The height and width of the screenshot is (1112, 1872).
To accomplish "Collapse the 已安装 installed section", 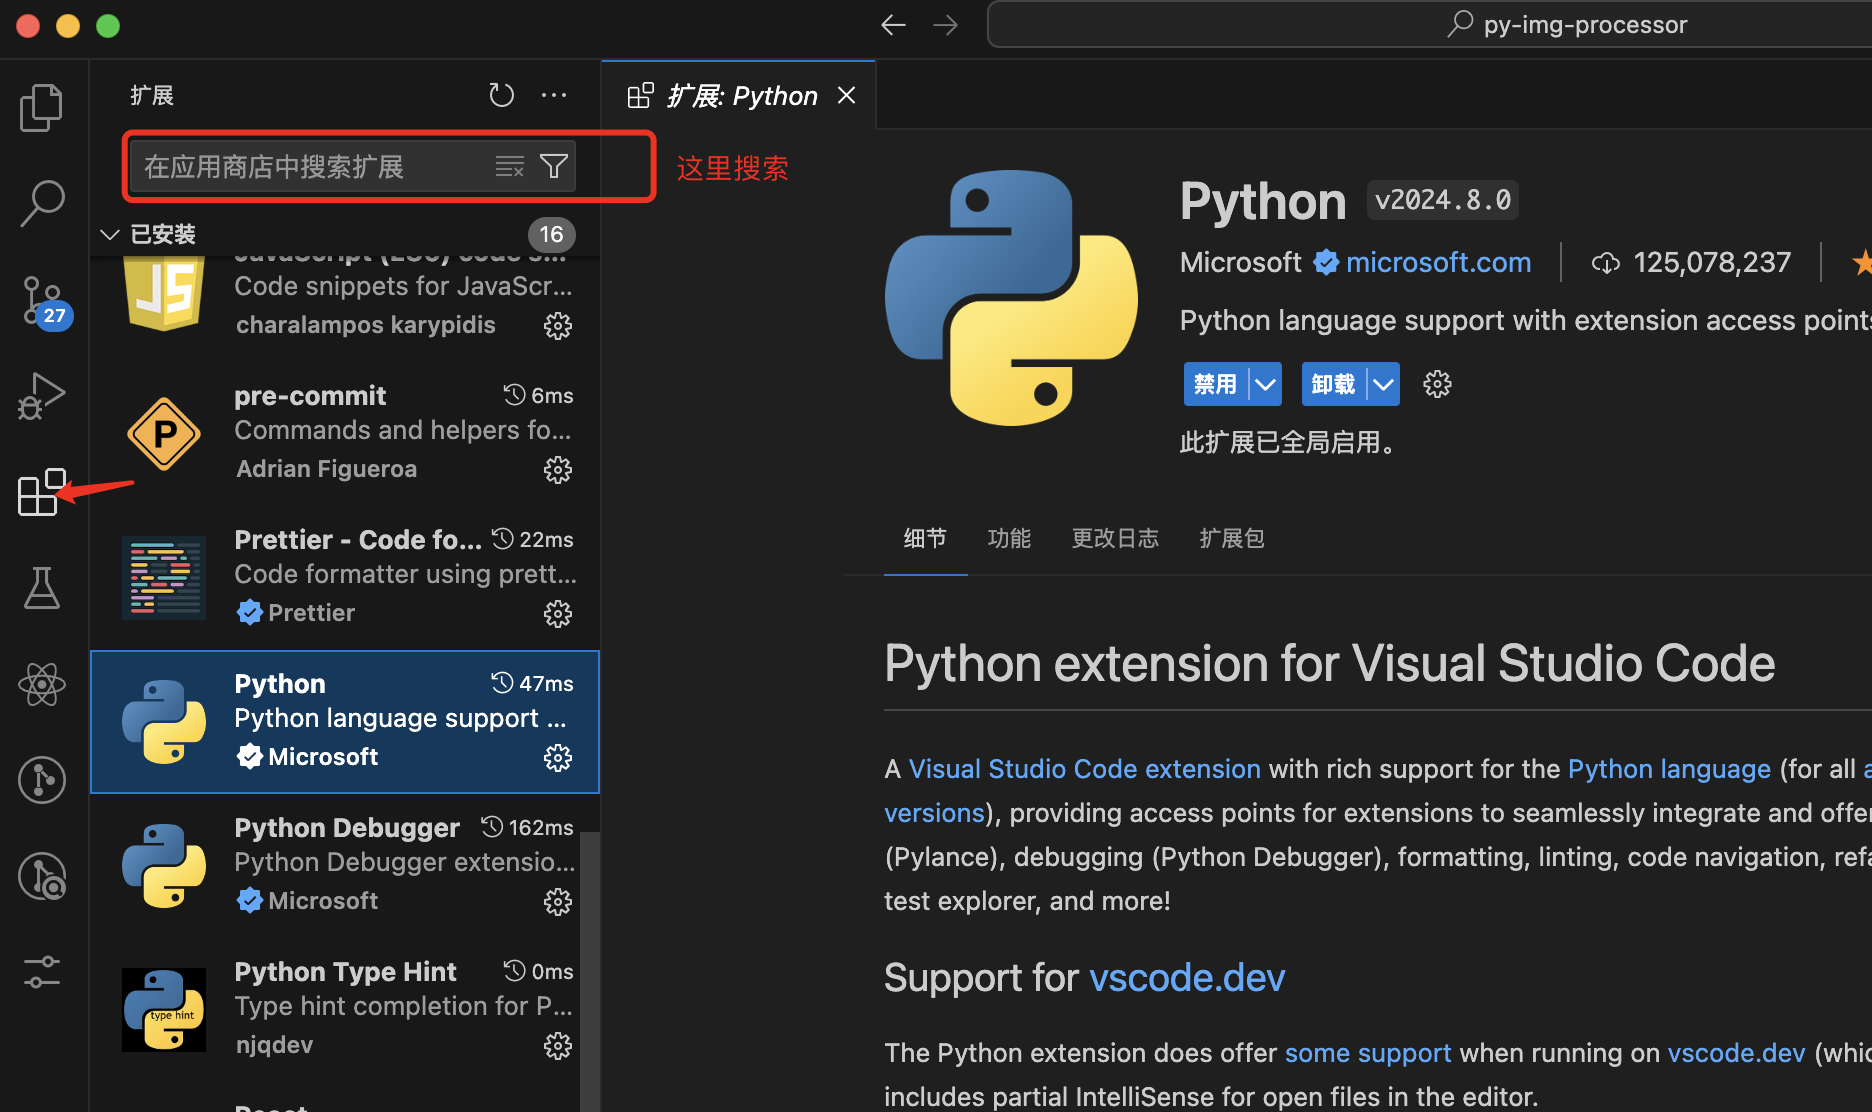I will tap(110, 234).
